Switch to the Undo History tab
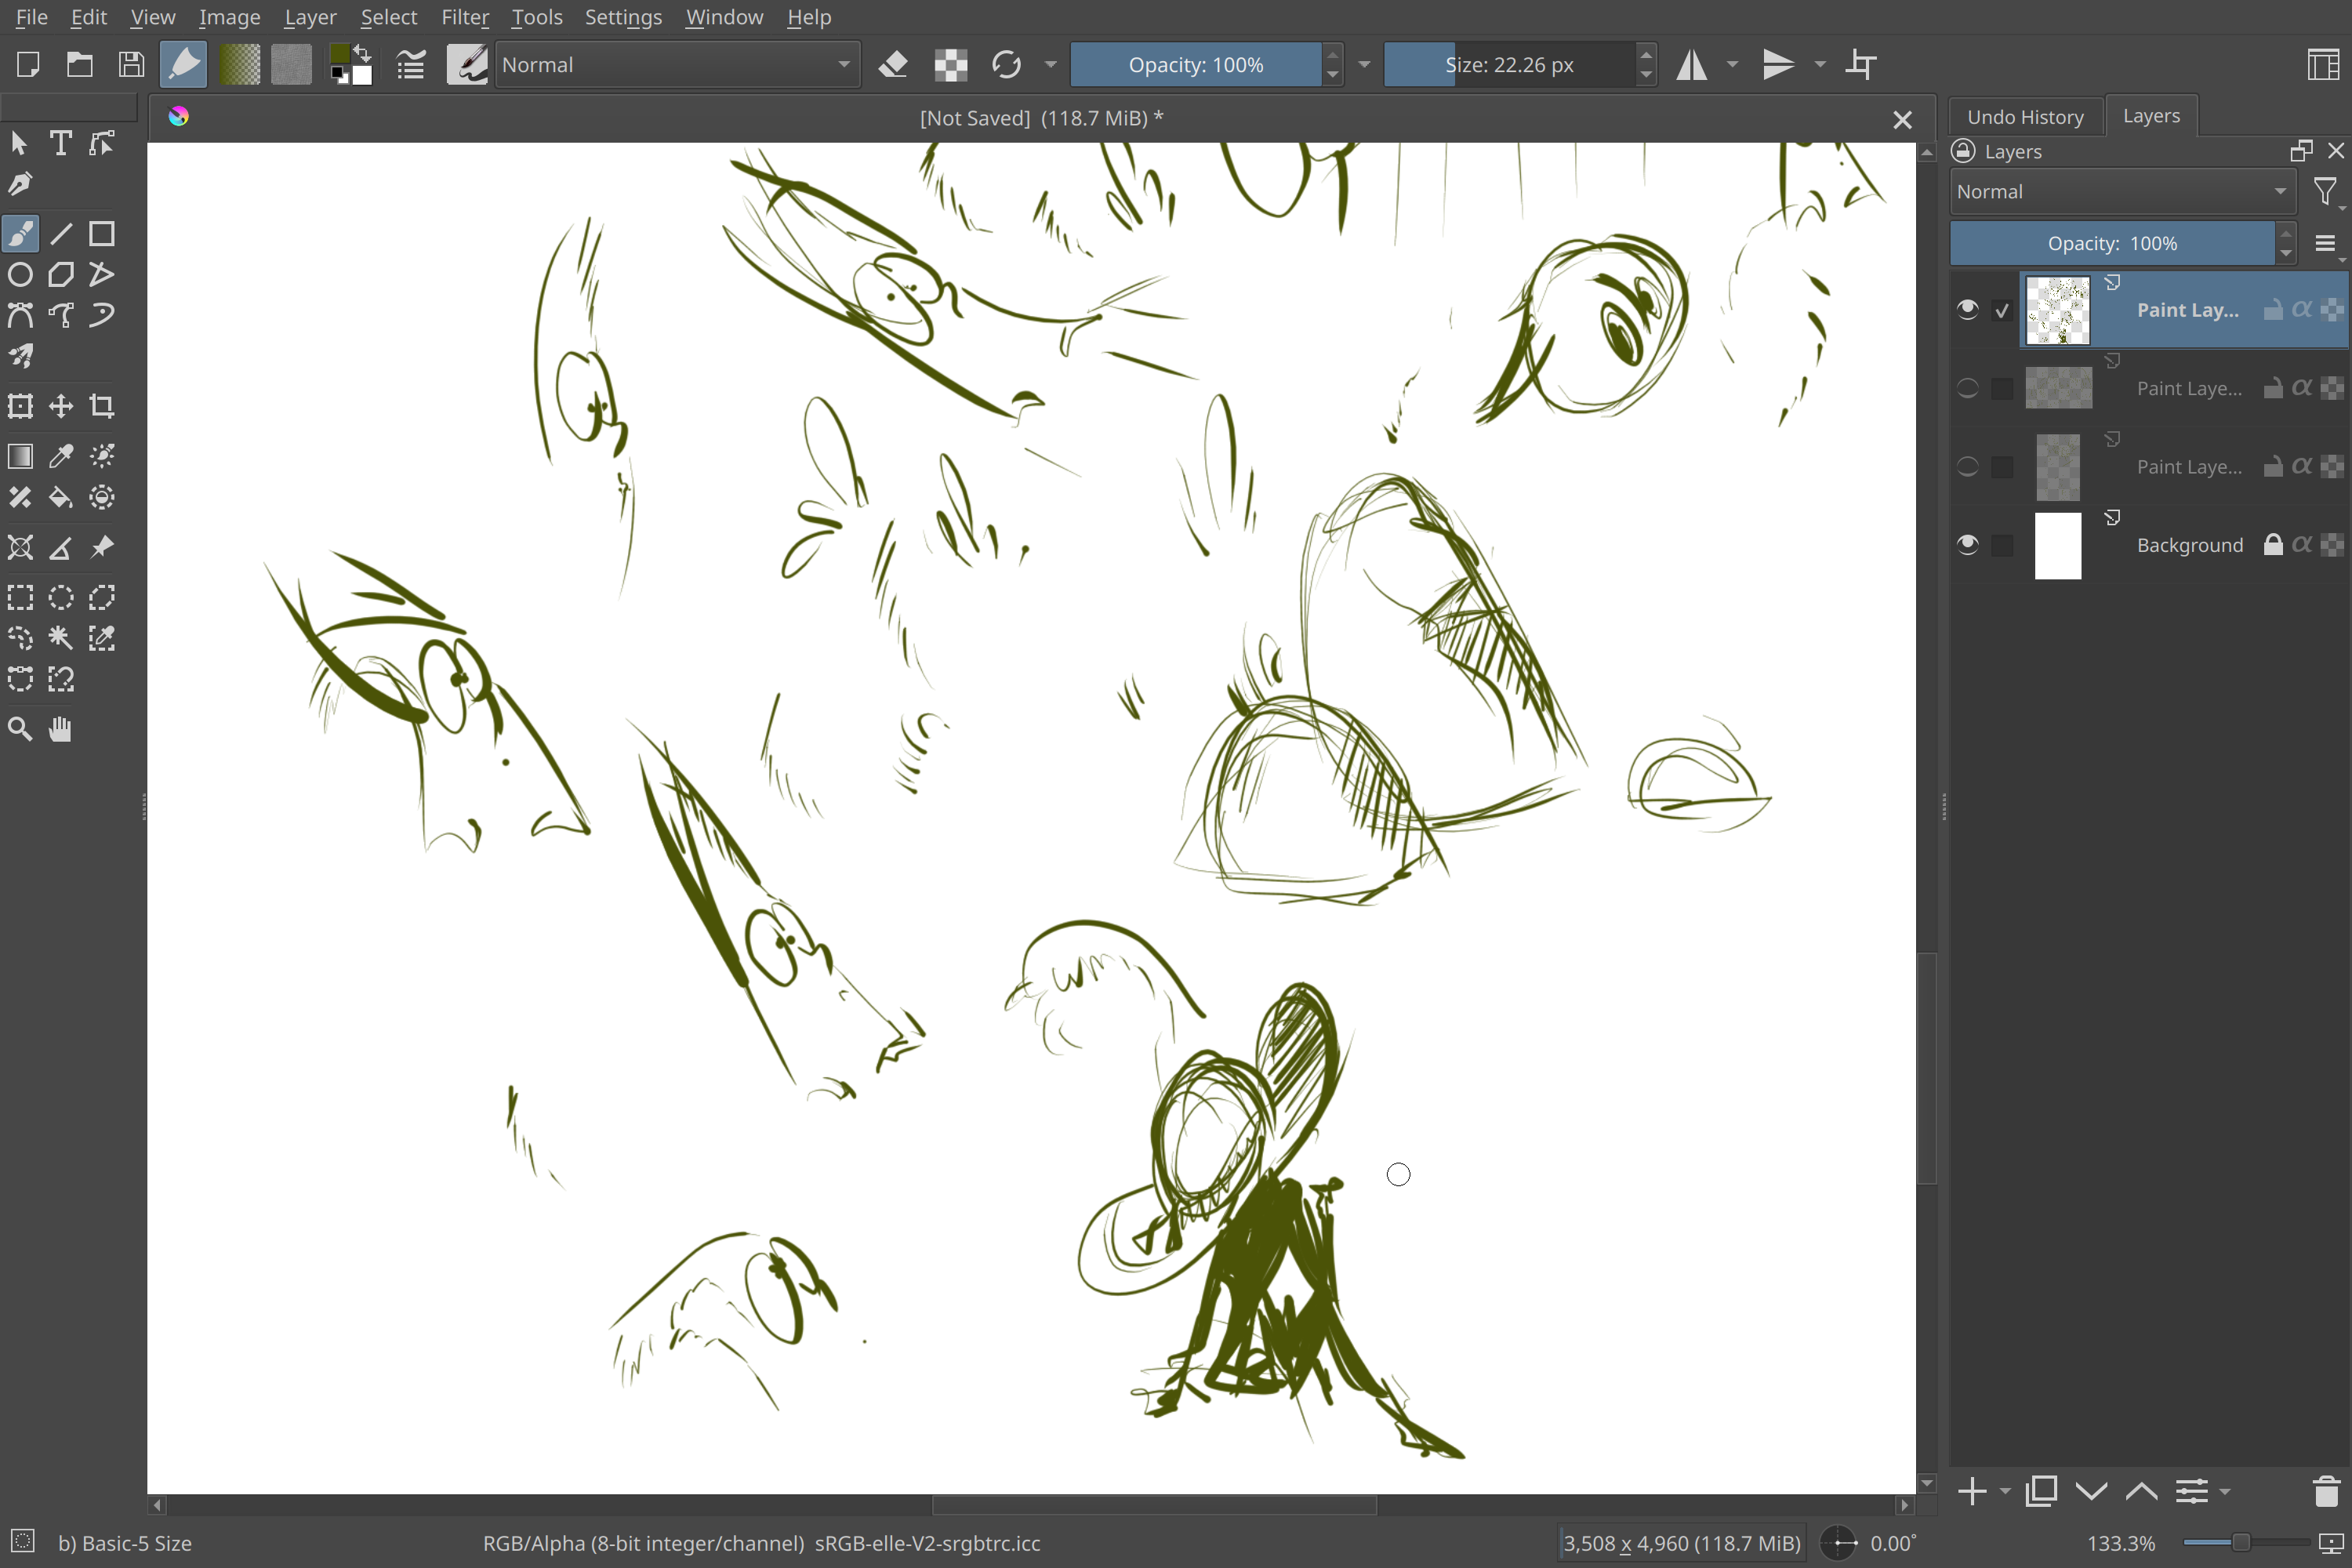This screenshot has height=1568, width=2352. (2025, 117)
